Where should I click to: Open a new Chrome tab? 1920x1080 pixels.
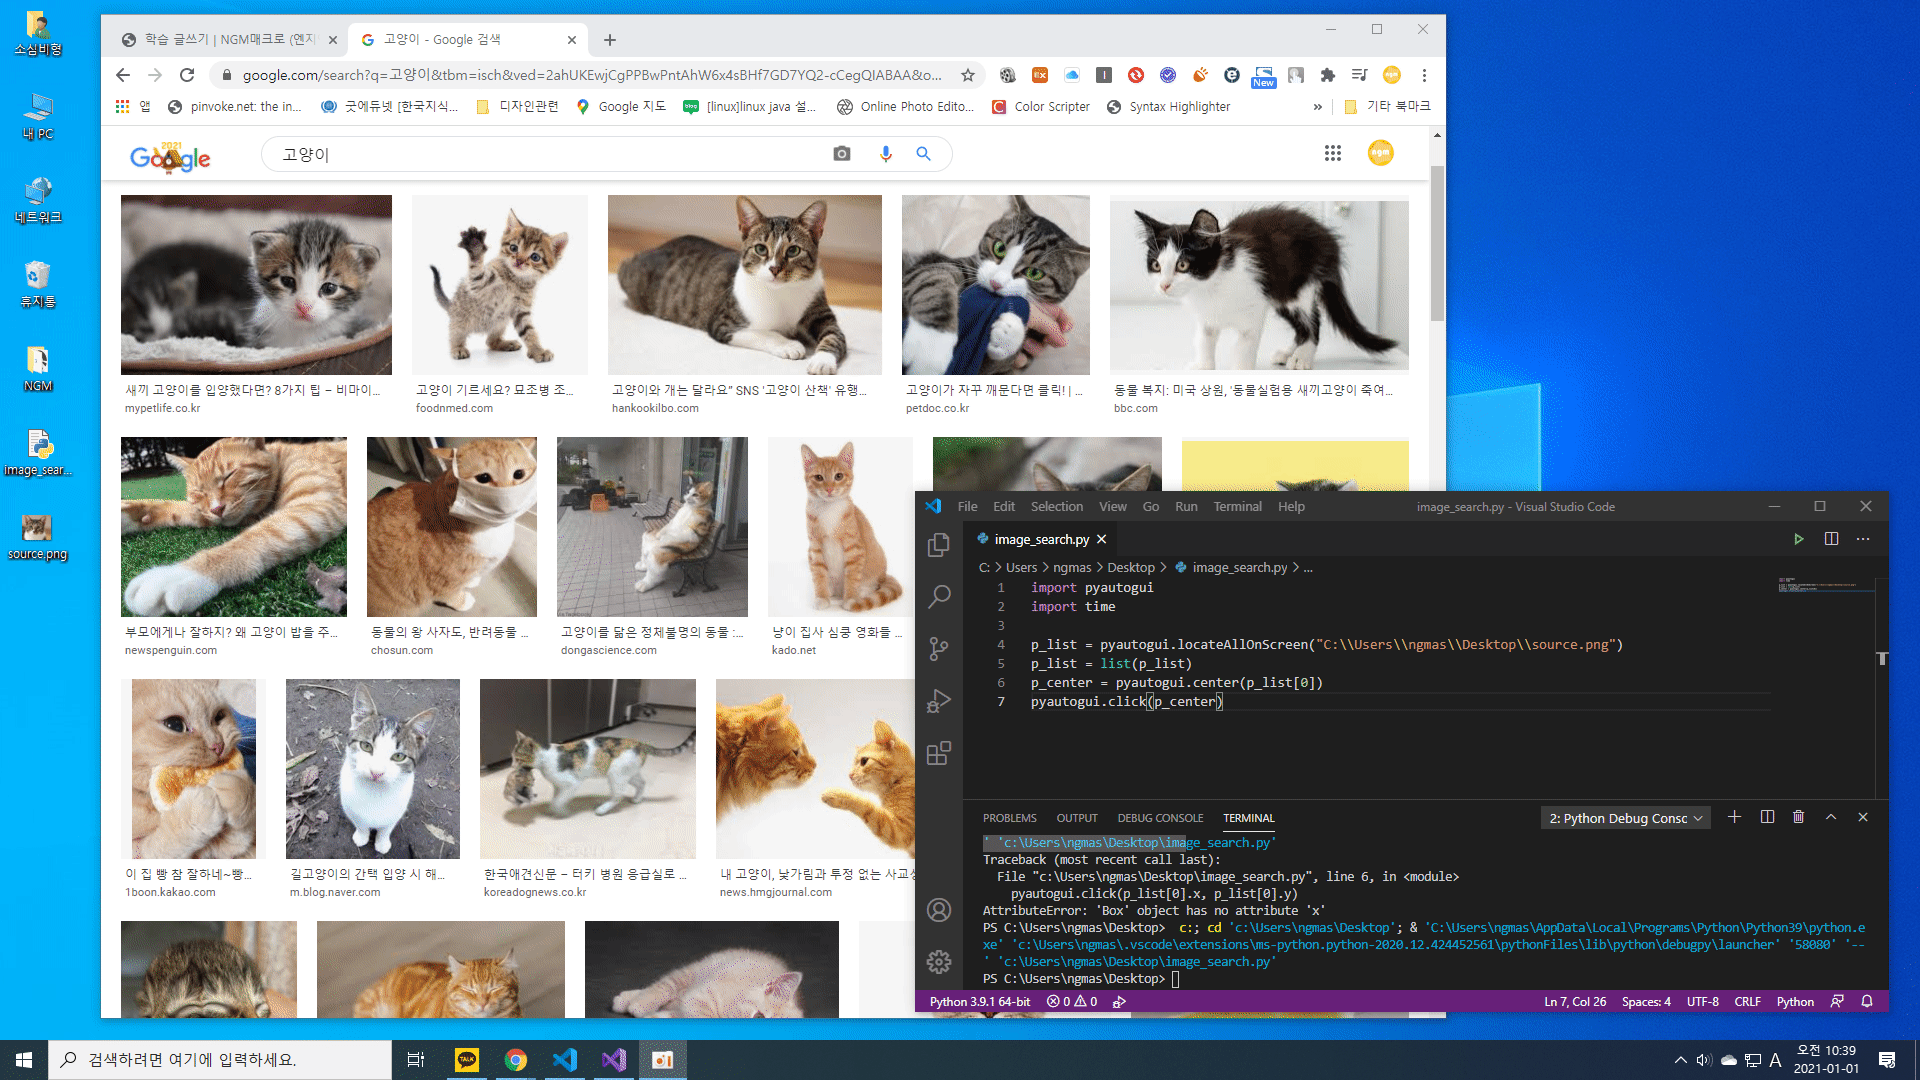pyautogui.click(x=610, y=40)
